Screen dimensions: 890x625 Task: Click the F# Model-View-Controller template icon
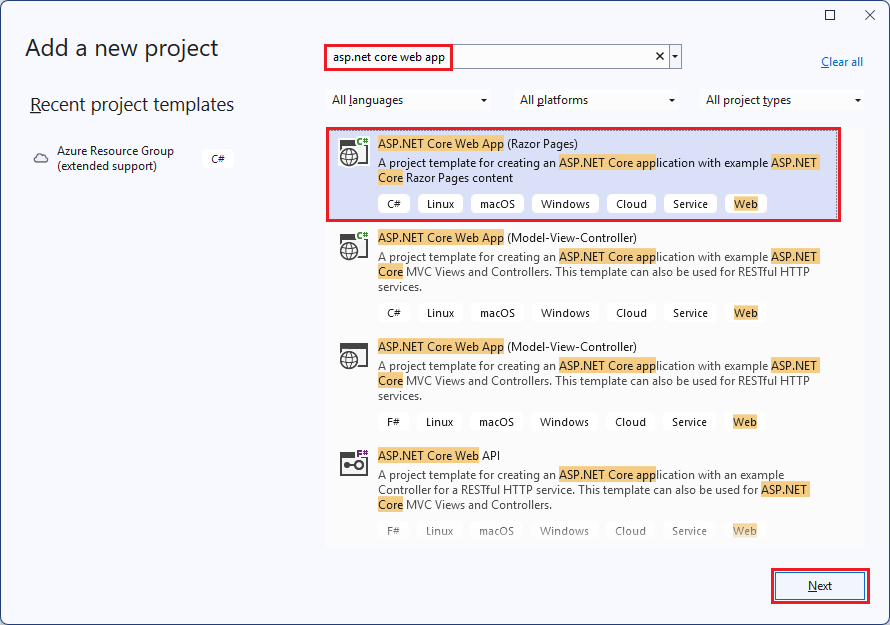coord(353,355)
